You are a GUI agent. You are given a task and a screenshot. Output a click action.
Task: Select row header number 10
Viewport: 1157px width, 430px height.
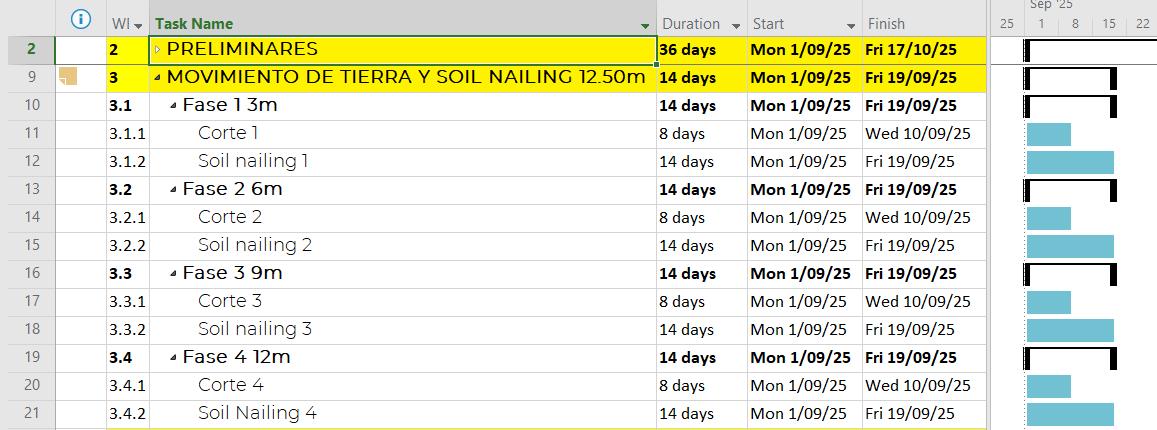click(32, 105)
